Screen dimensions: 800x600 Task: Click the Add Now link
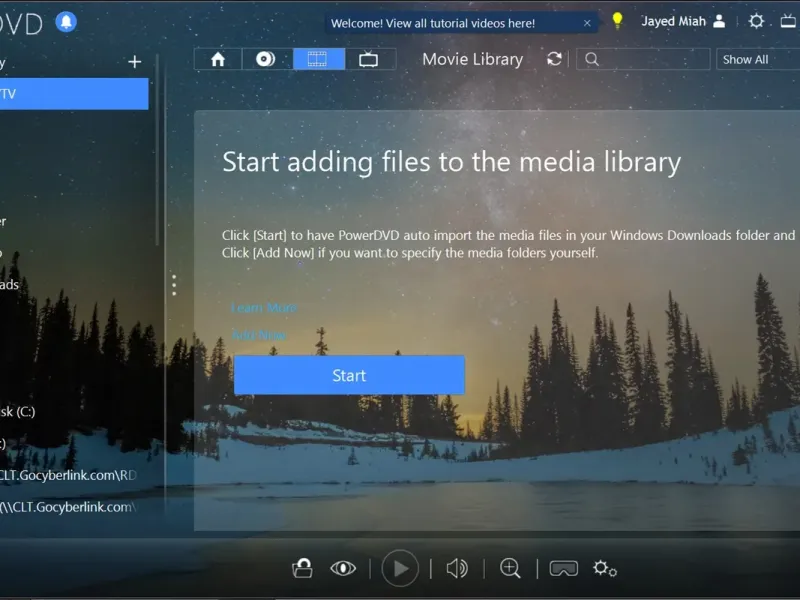coord(259,335)
